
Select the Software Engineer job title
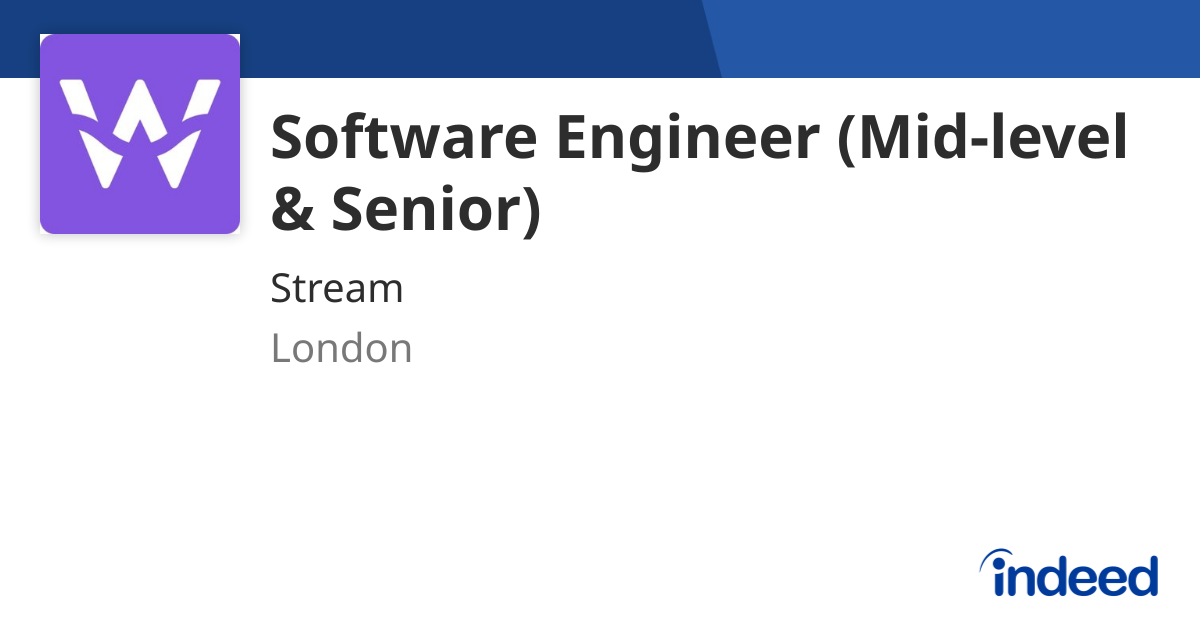click(699, 172)
